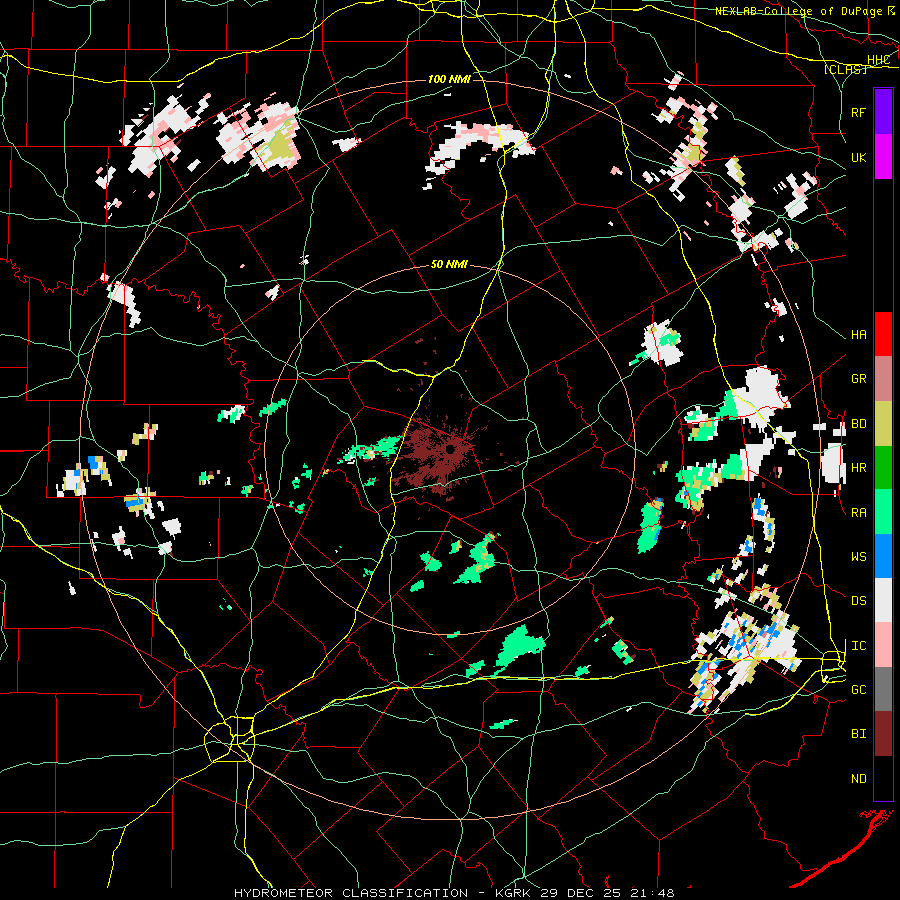Click the dark red BI swatch

(x=883, y=734)
